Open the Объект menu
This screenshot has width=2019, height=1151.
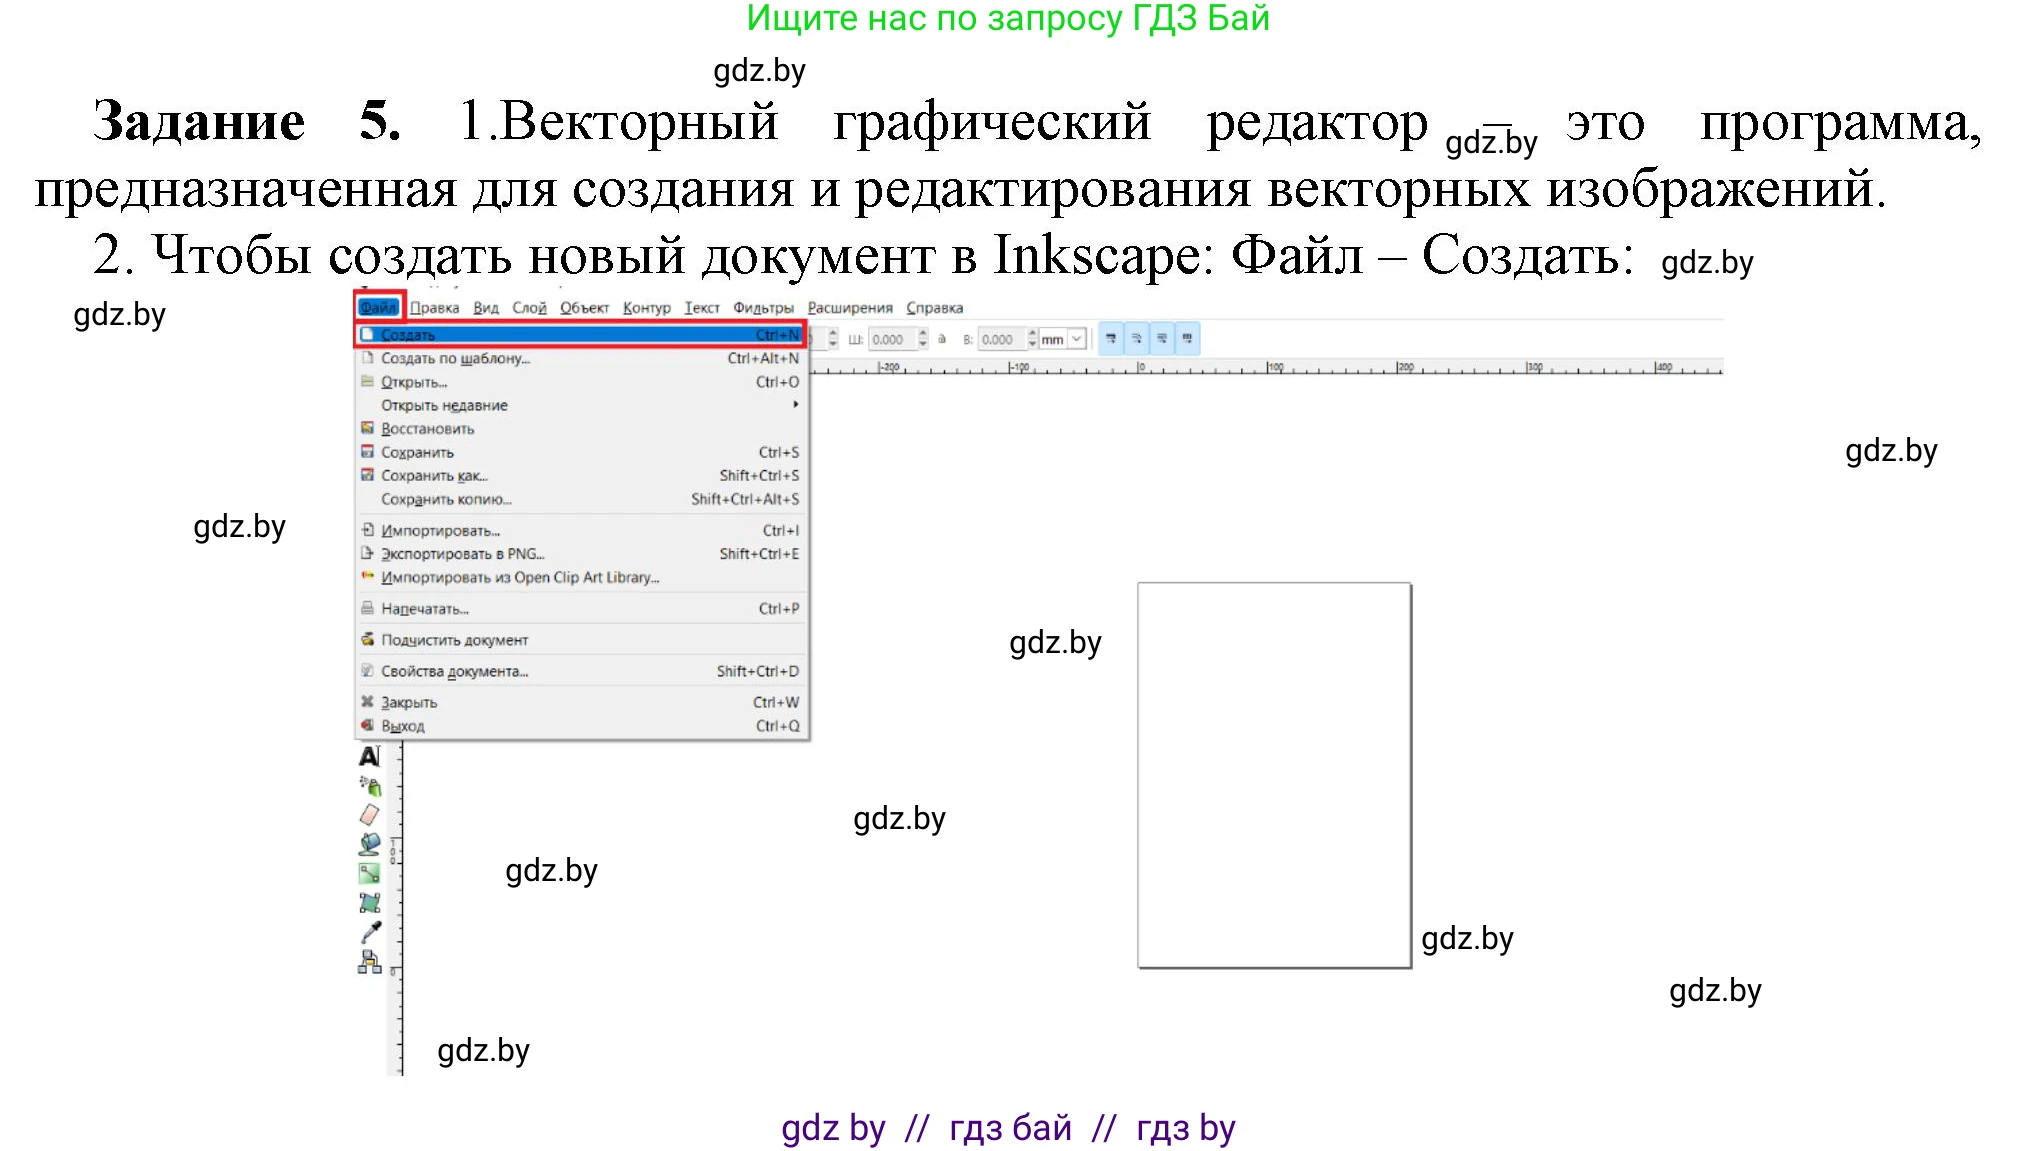[x=586, y=307]
